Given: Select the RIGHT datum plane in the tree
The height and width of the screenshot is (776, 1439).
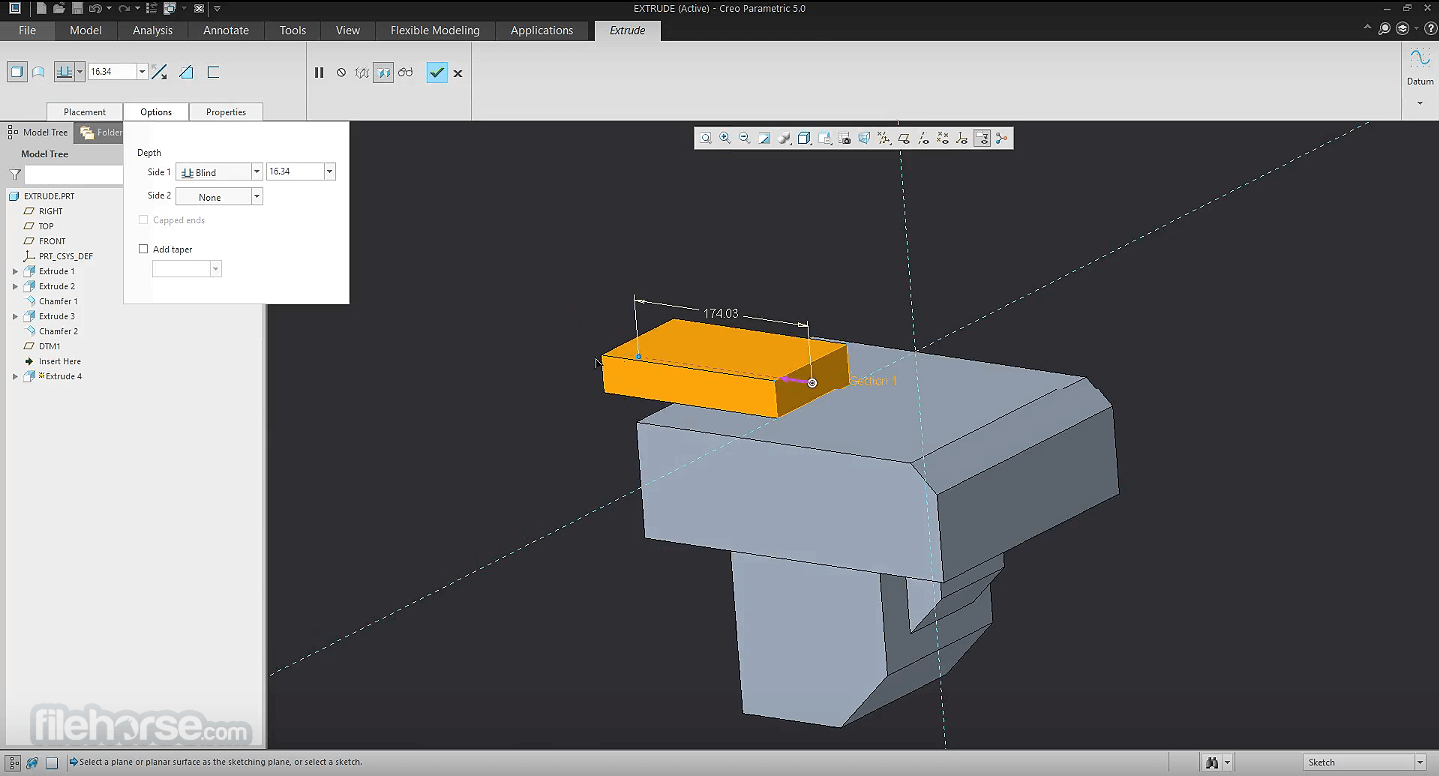Looking at the screenshot, I should 51,211.
